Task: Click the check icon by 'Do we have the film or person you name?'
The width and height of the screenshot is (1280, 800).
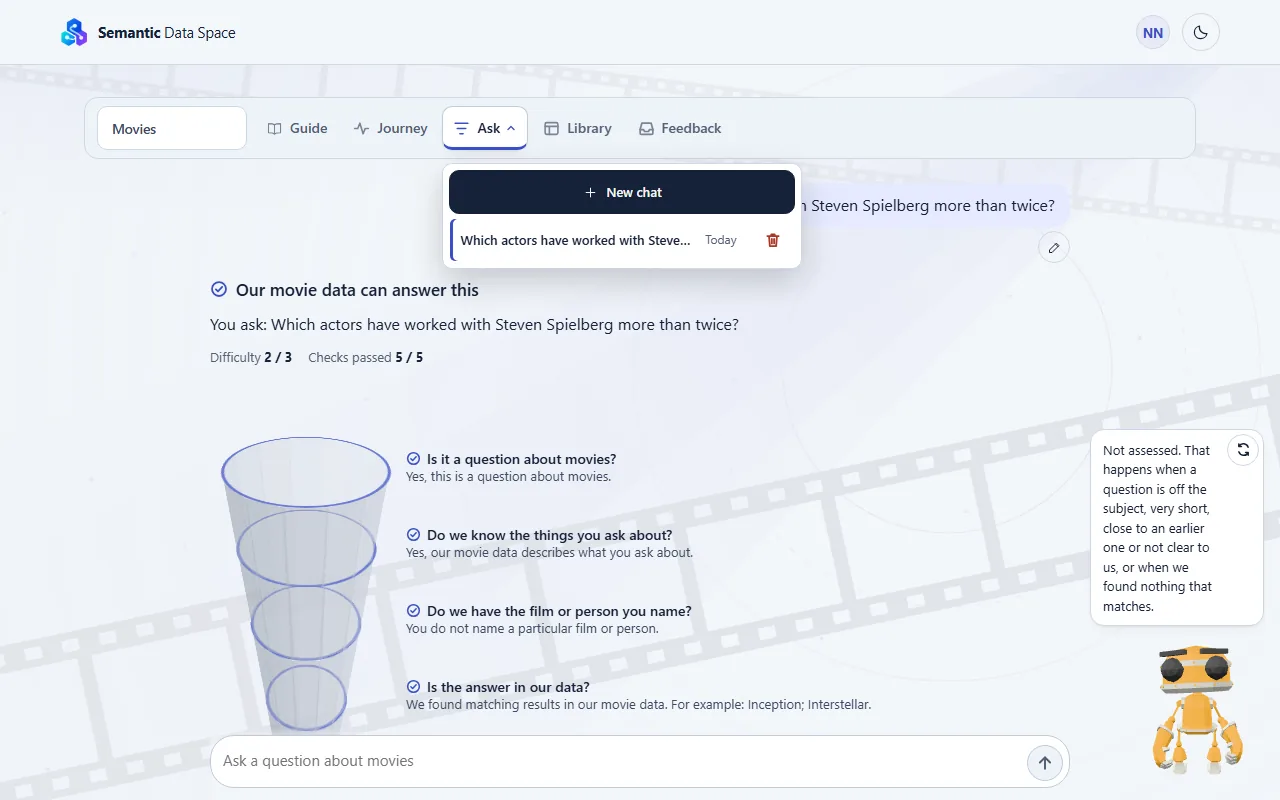Action: pos(413,611)
